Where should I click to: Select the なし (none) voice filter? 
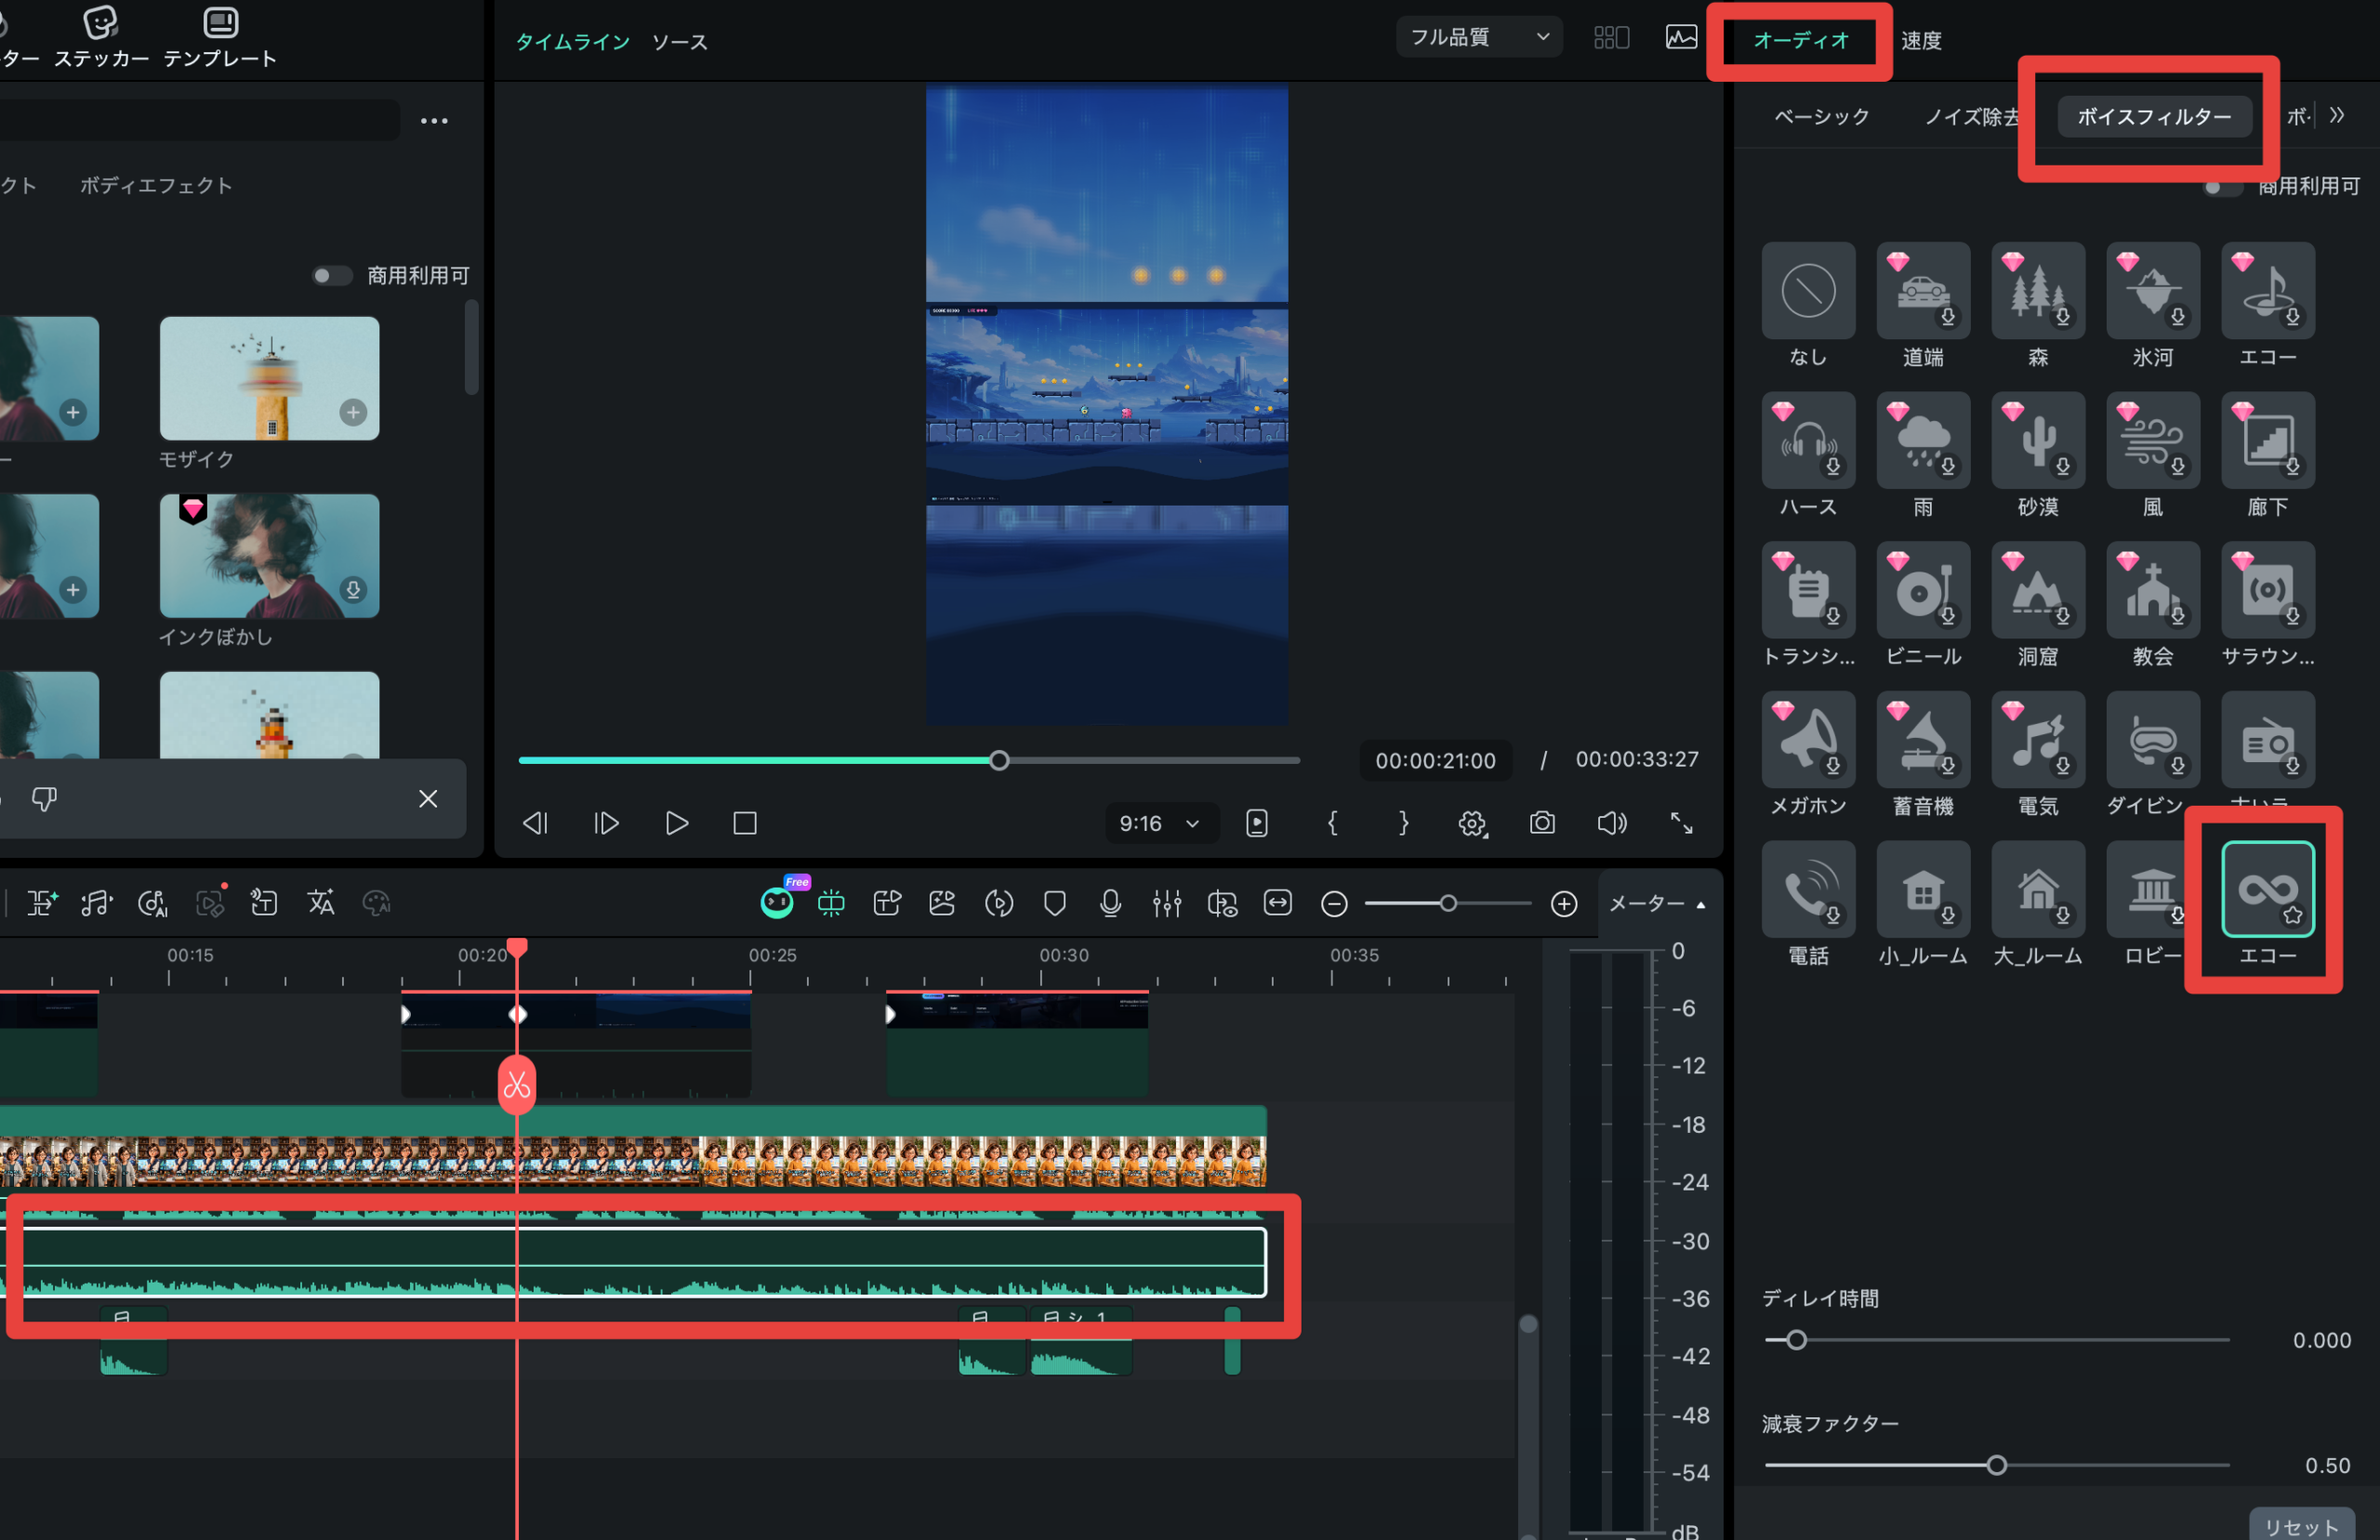click(1807, 290)
